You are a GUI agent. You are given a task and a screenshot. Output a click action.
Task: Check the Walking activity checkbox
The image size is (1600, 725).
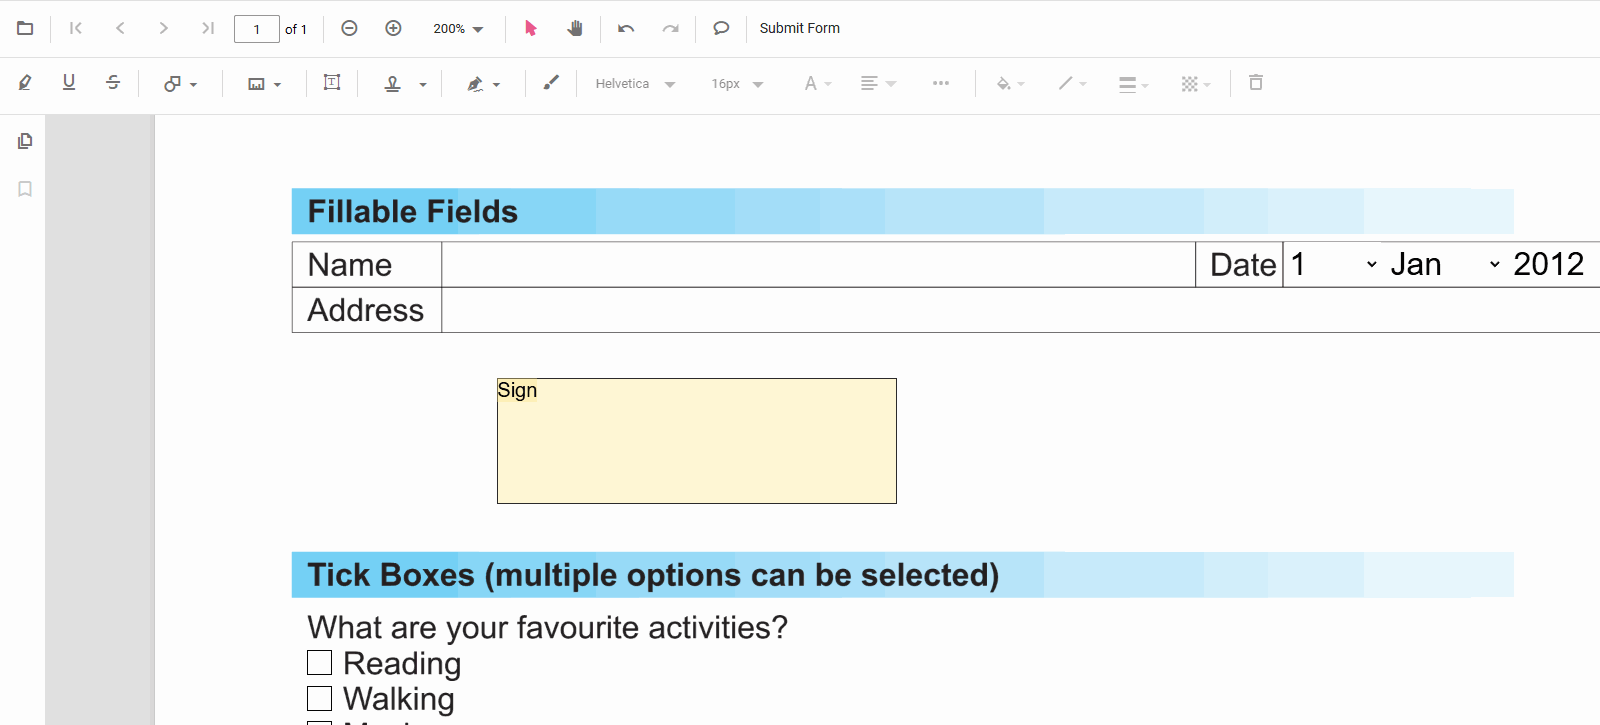(x=319, y=698)
